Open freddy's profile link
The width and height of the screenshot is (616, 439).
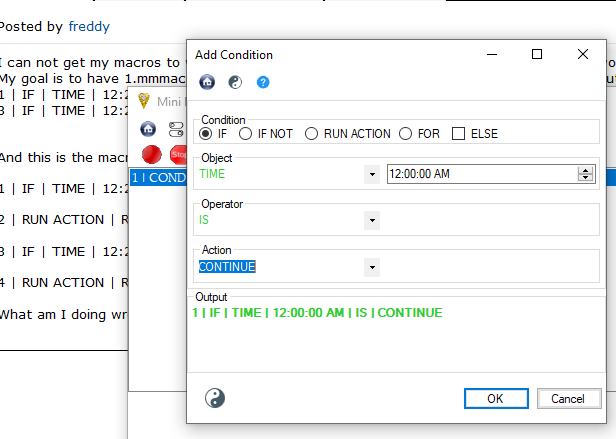click(x=89, y=26)
